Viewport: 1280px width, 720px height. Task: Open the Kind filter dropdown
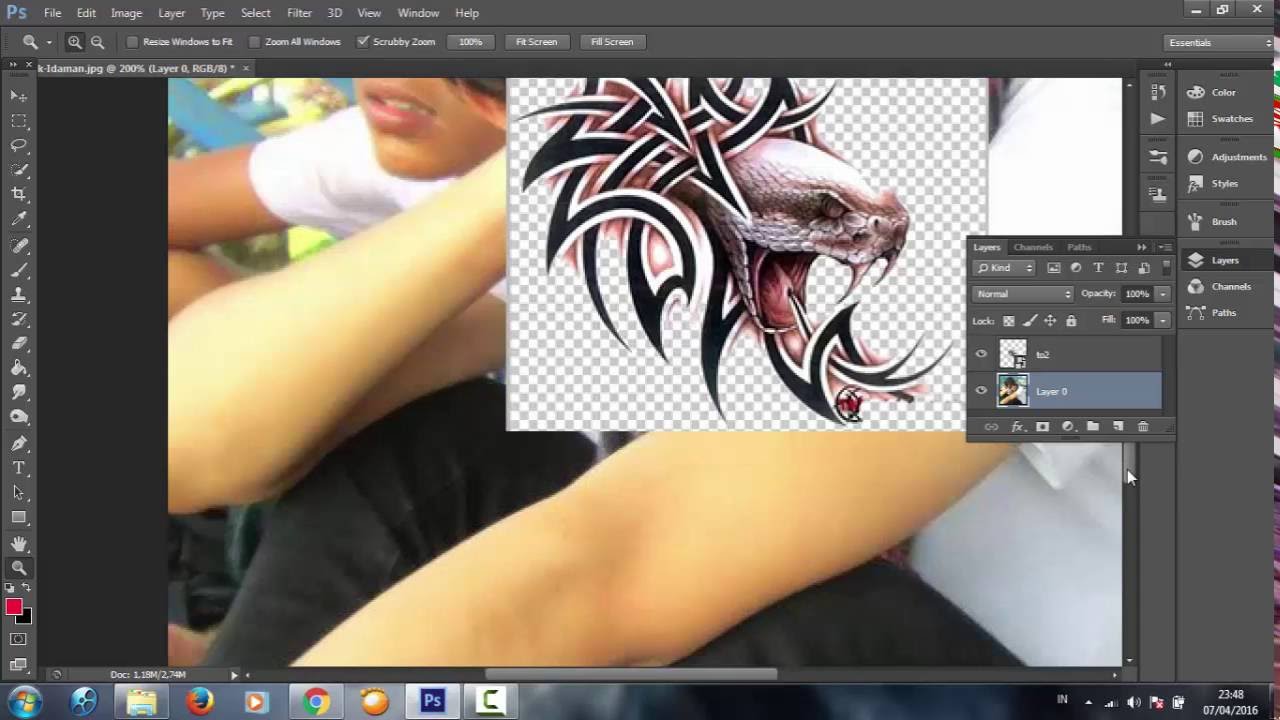(x=1005, y=268)
